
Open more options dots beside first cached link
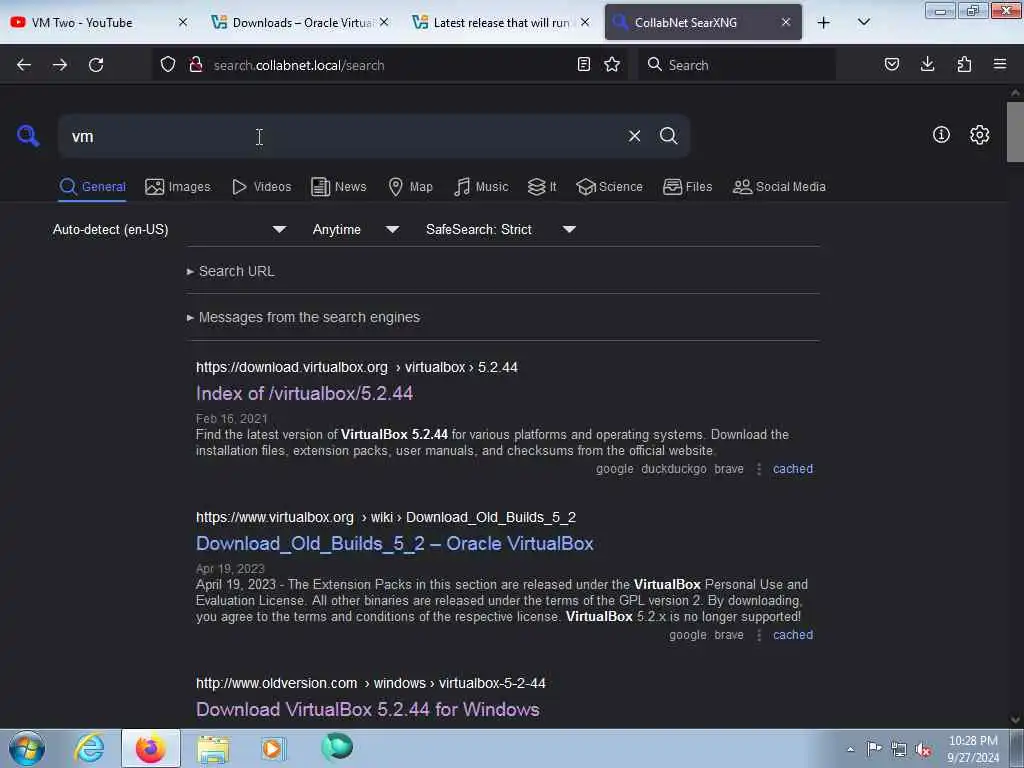point(758,469)
